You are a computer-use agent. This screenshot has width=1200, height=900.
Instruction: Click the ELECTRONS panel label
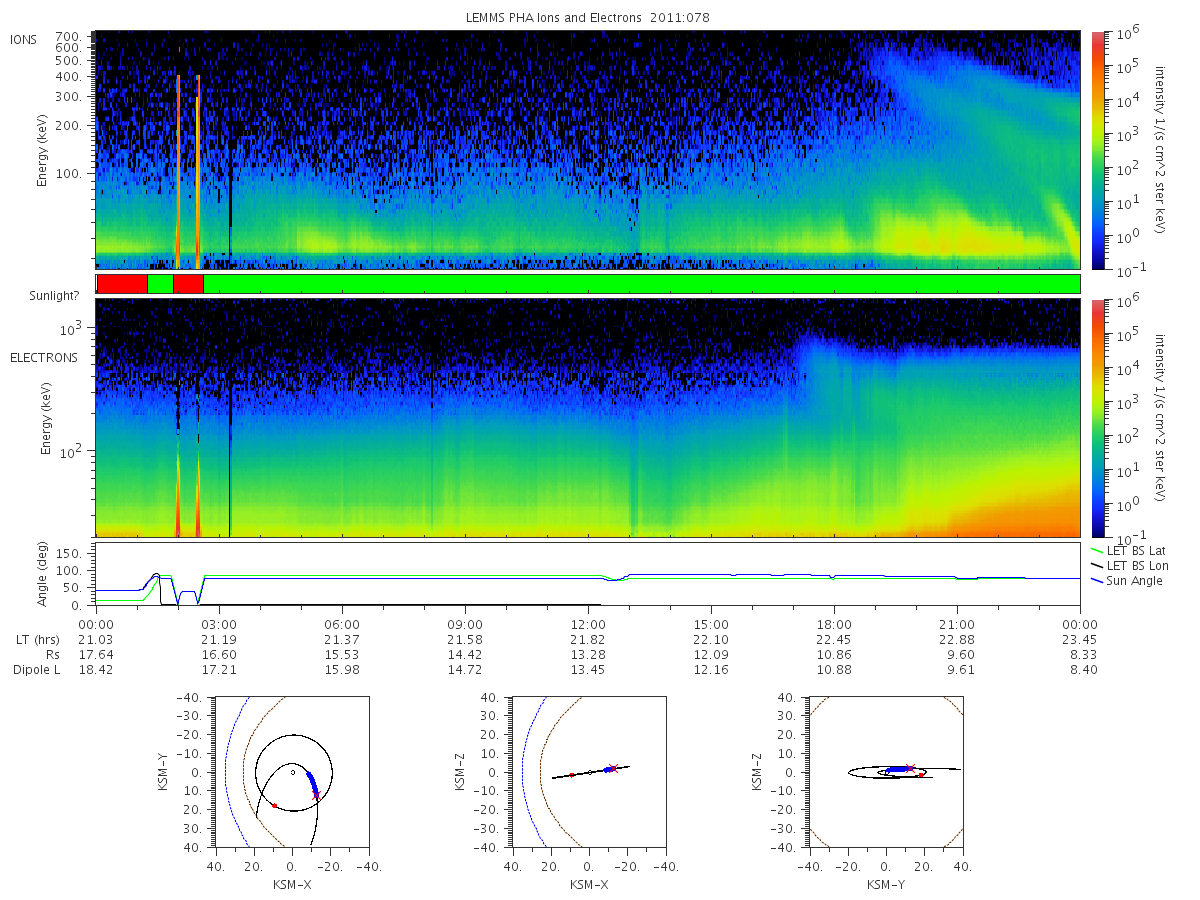point(44,357)
